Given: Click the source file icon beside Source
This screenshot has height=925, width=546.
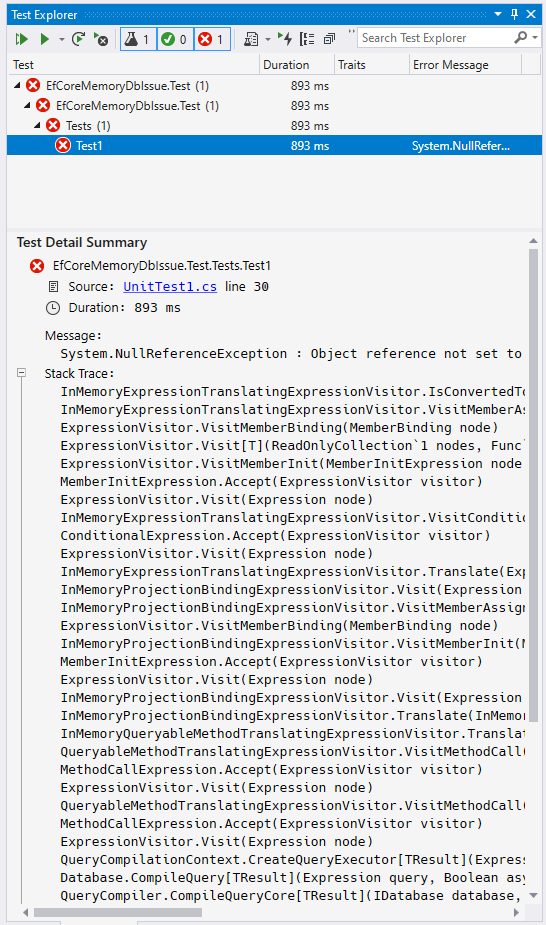Looking at the screenshot, I should point(53,287).
